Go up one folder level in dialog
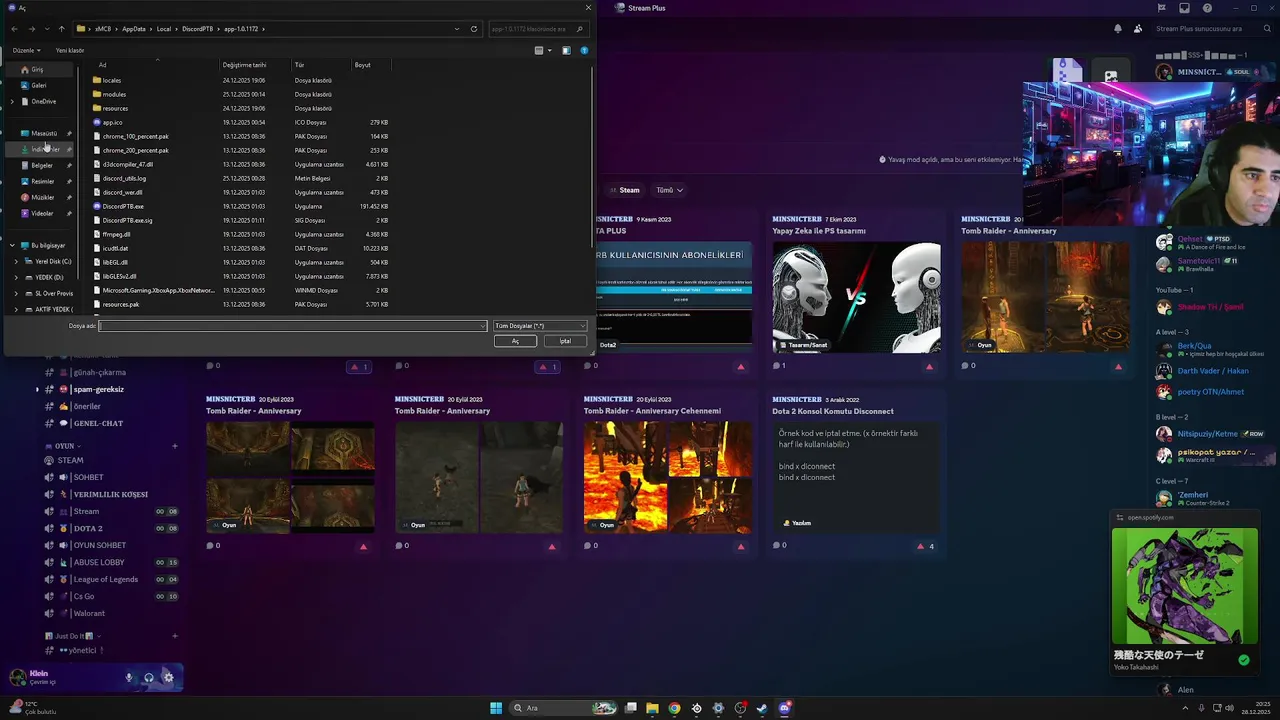Viewport: 1280px width, 720px height. click(61, 29)
